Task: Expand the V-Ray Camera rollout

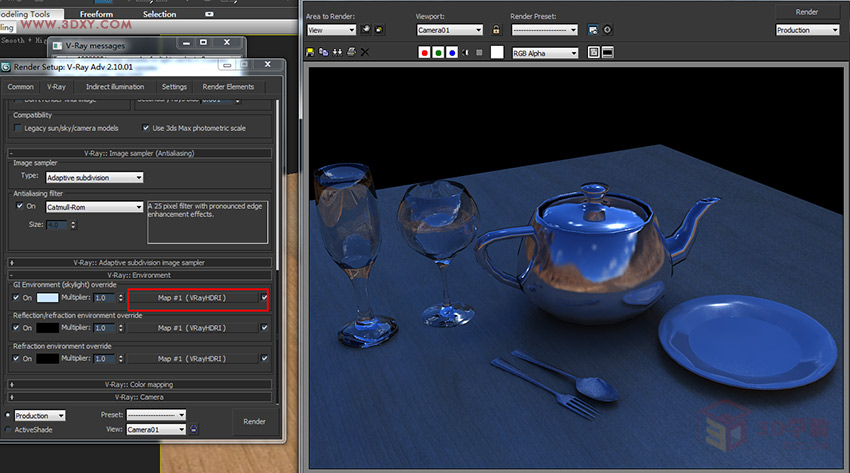Action: [x=139, y=397]
